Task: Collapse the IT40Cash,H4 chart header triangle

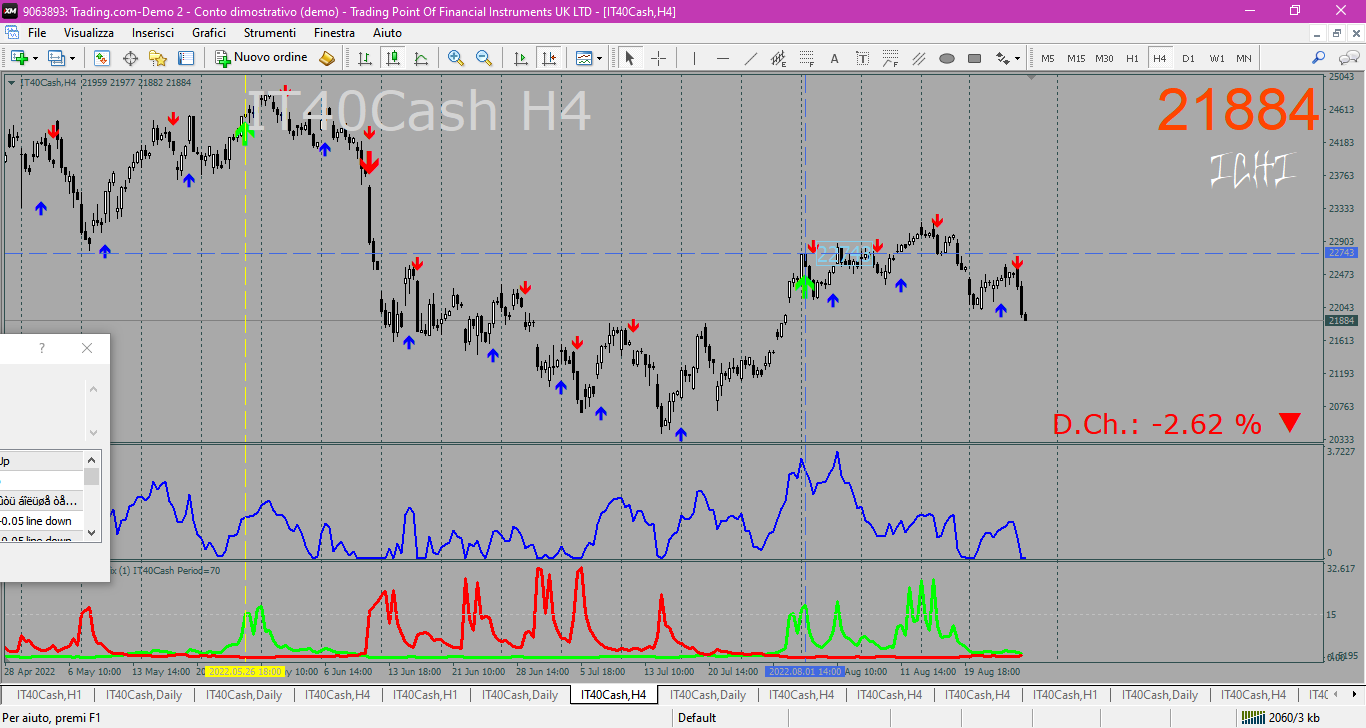Action: pyautogui.click(x=11, y=82)
